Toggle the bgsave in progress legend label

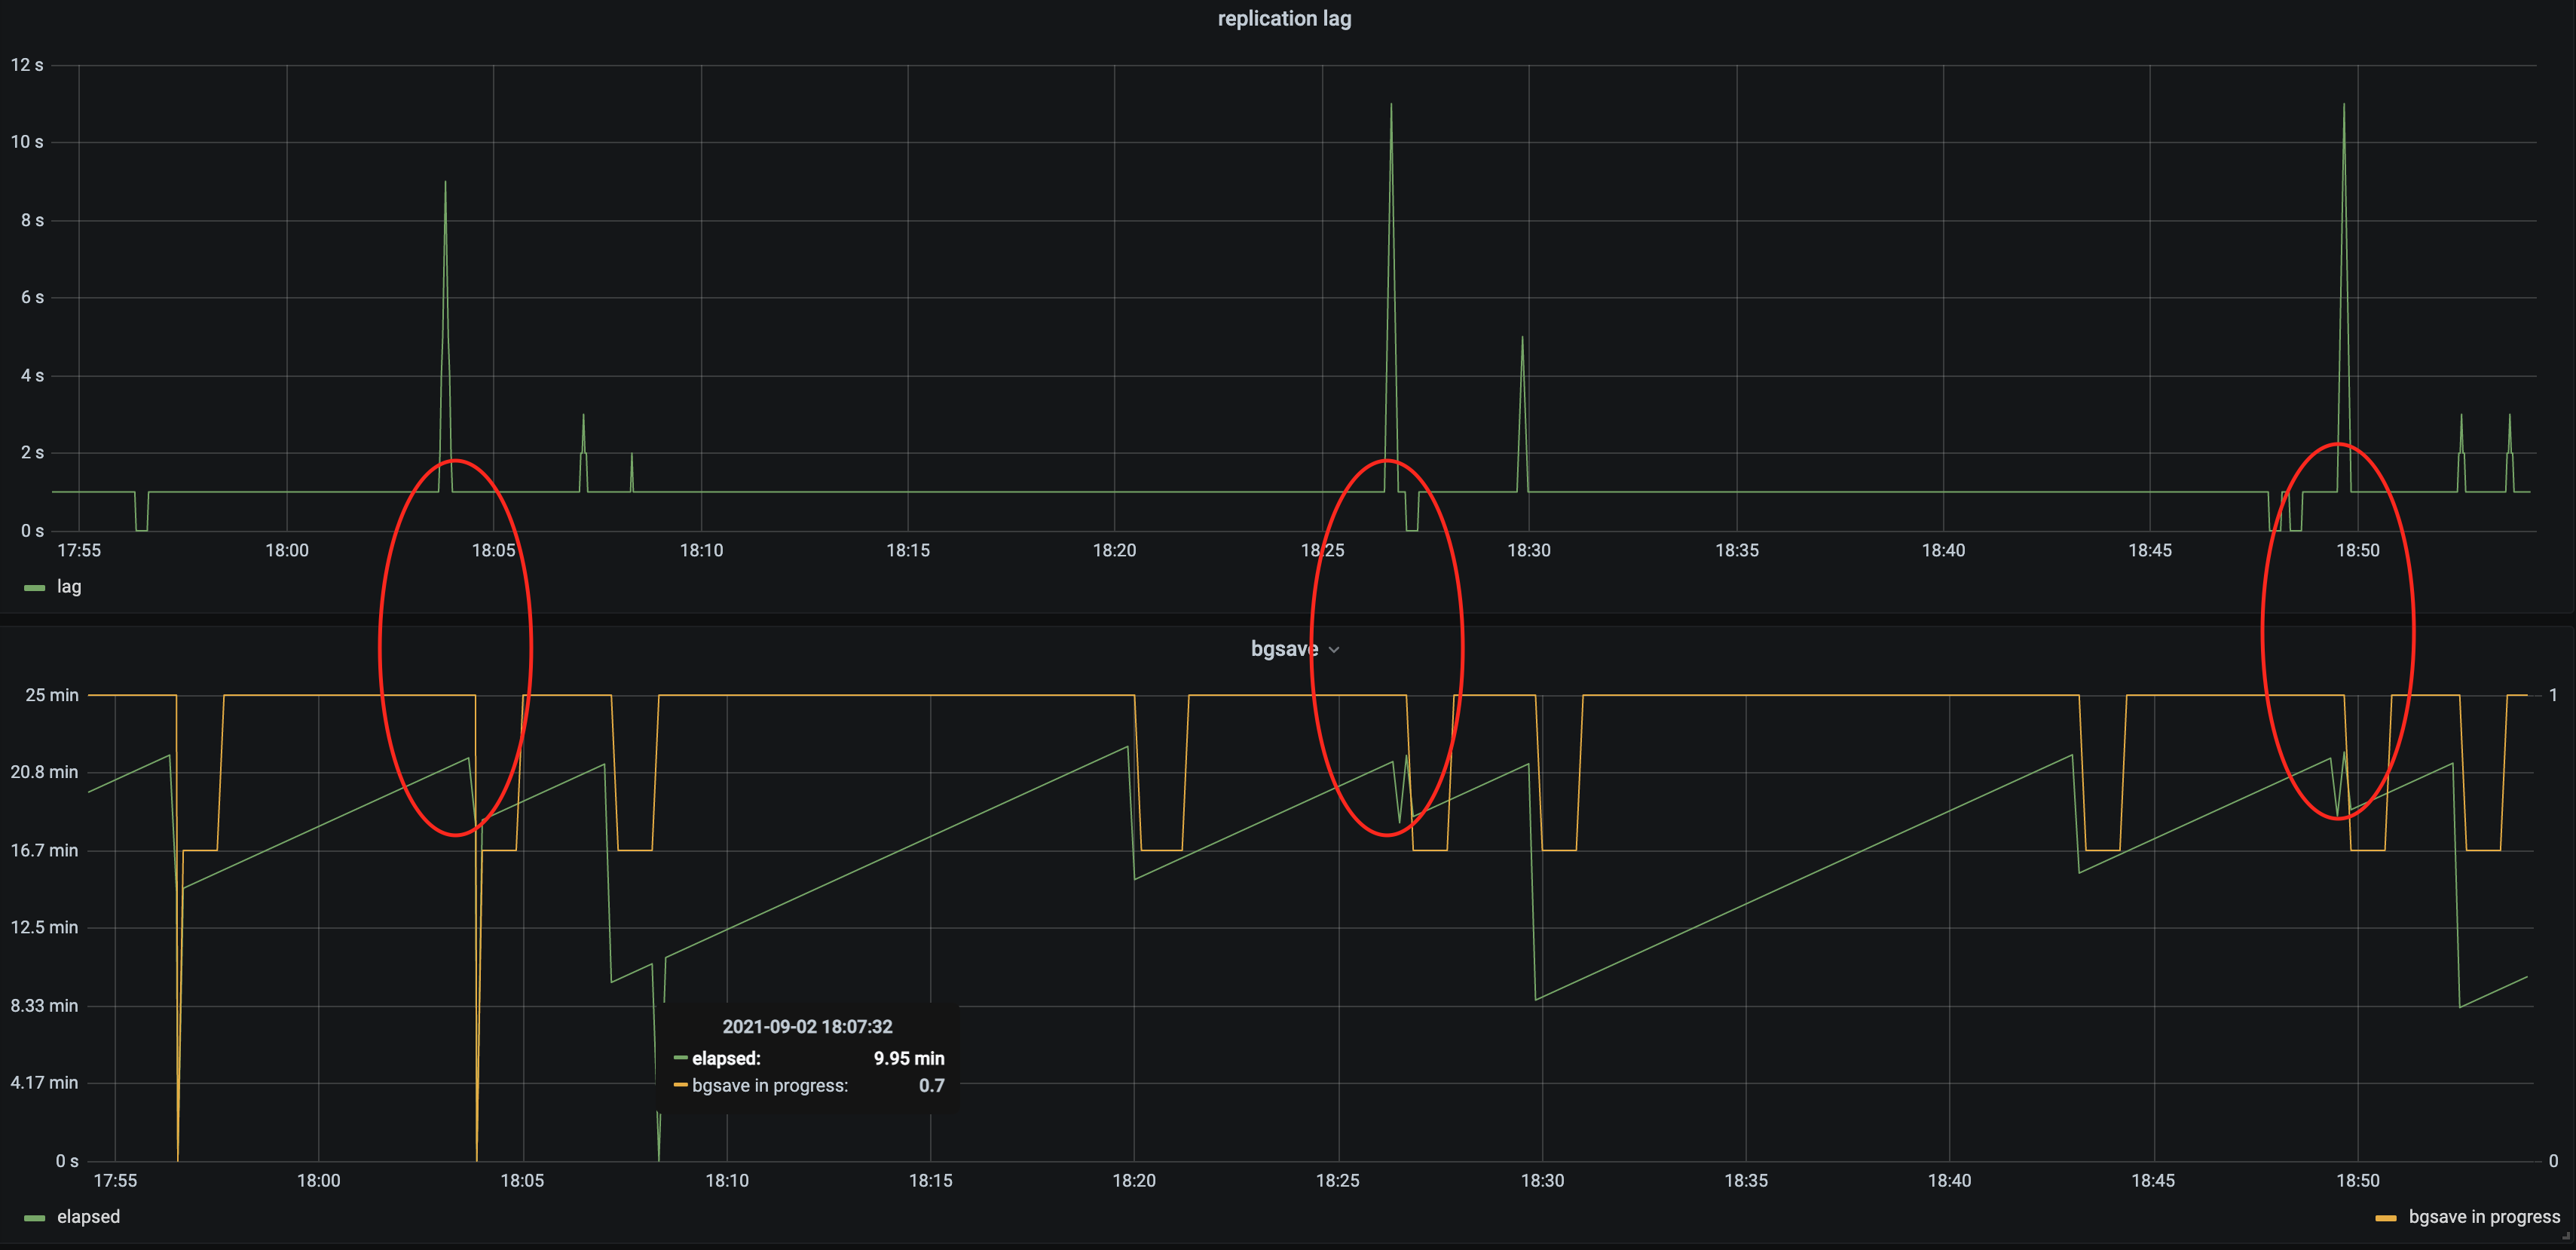tap(2484, 1217)
